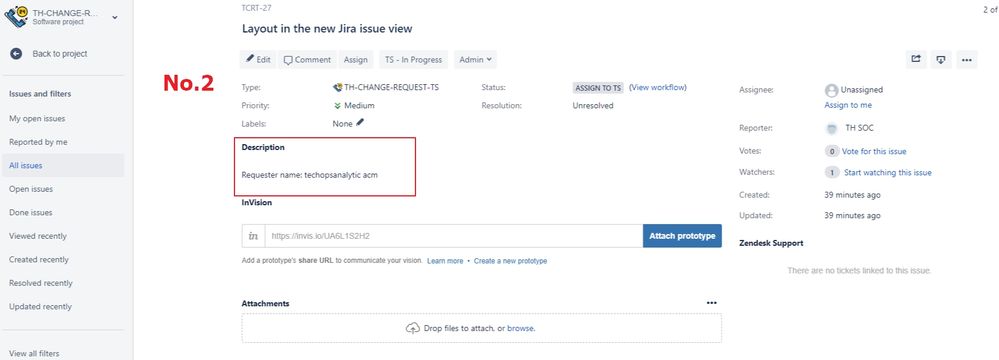Click the Medium priority icon
Image resolution: width=999 pixels, height=360 pixels.
tap(338, 106)
